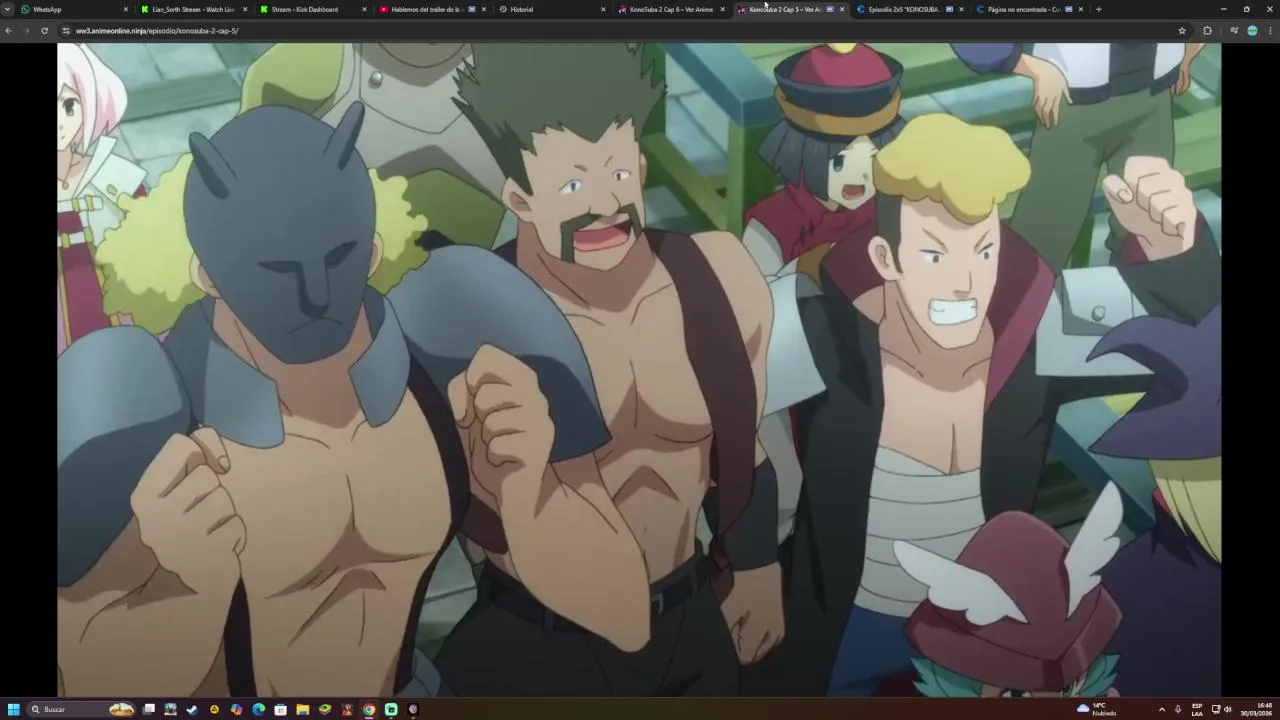Open the clock and date panel
The height and width of the screenshot is (720, 1280).
point(1256,709)
